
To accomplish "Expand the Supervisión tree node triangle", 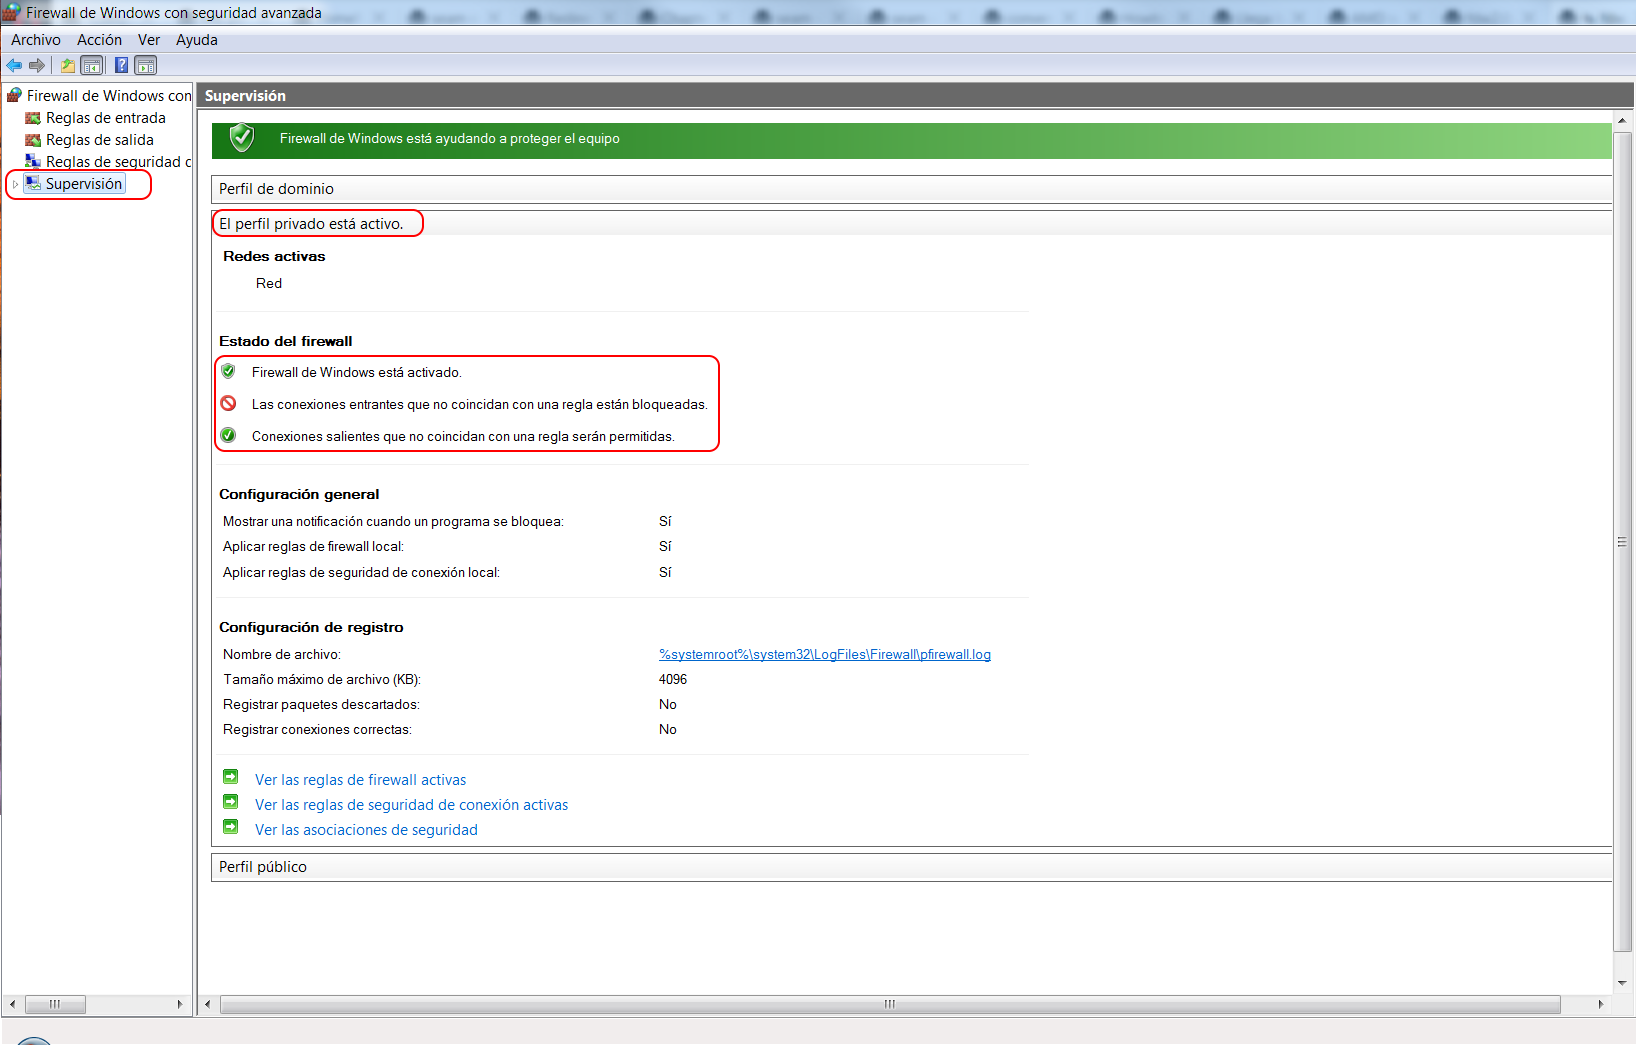I will [x=15, y=184].
